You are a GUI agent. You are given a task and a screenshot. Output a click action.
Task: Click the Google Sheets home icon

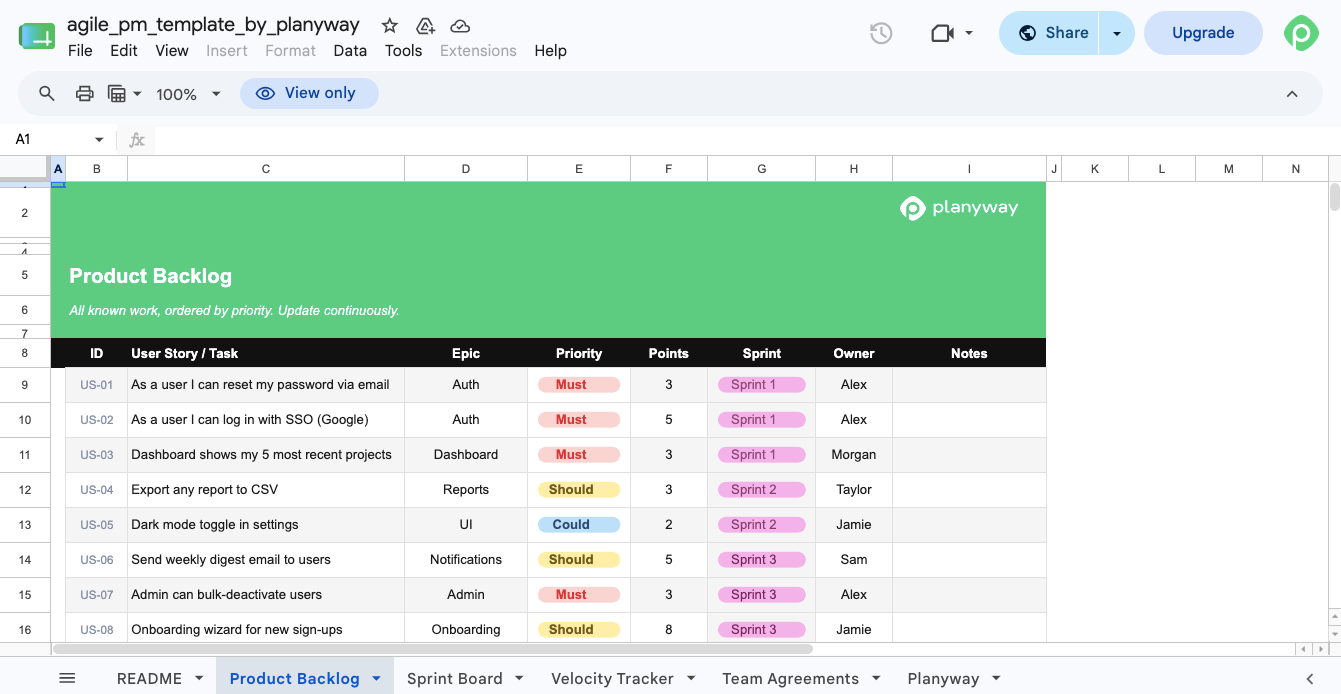point(37,36)
